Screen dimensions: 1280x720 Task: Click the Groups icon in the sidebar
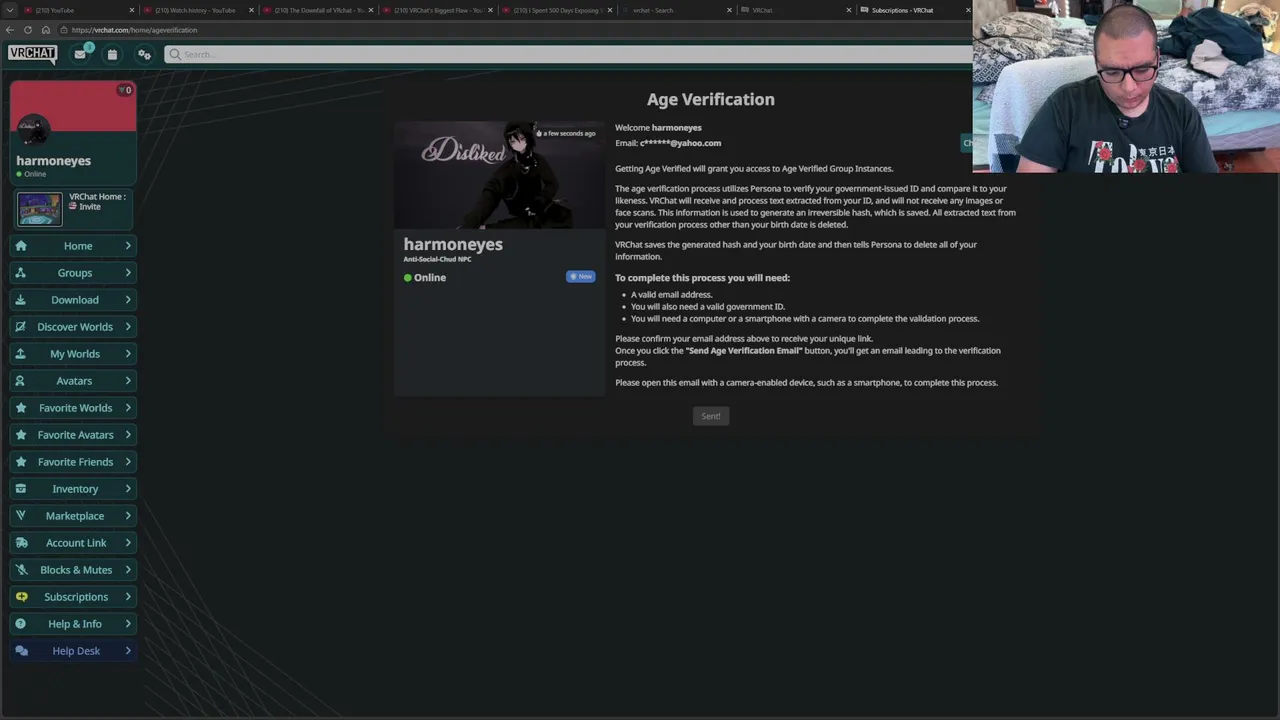[x=21, y=273]
